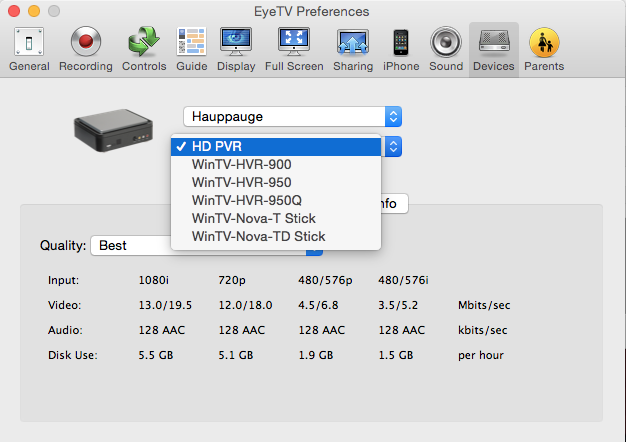
Task: Click the 1.9 GB disk use value
Action: pyautogui.click(x=316, y=355)
